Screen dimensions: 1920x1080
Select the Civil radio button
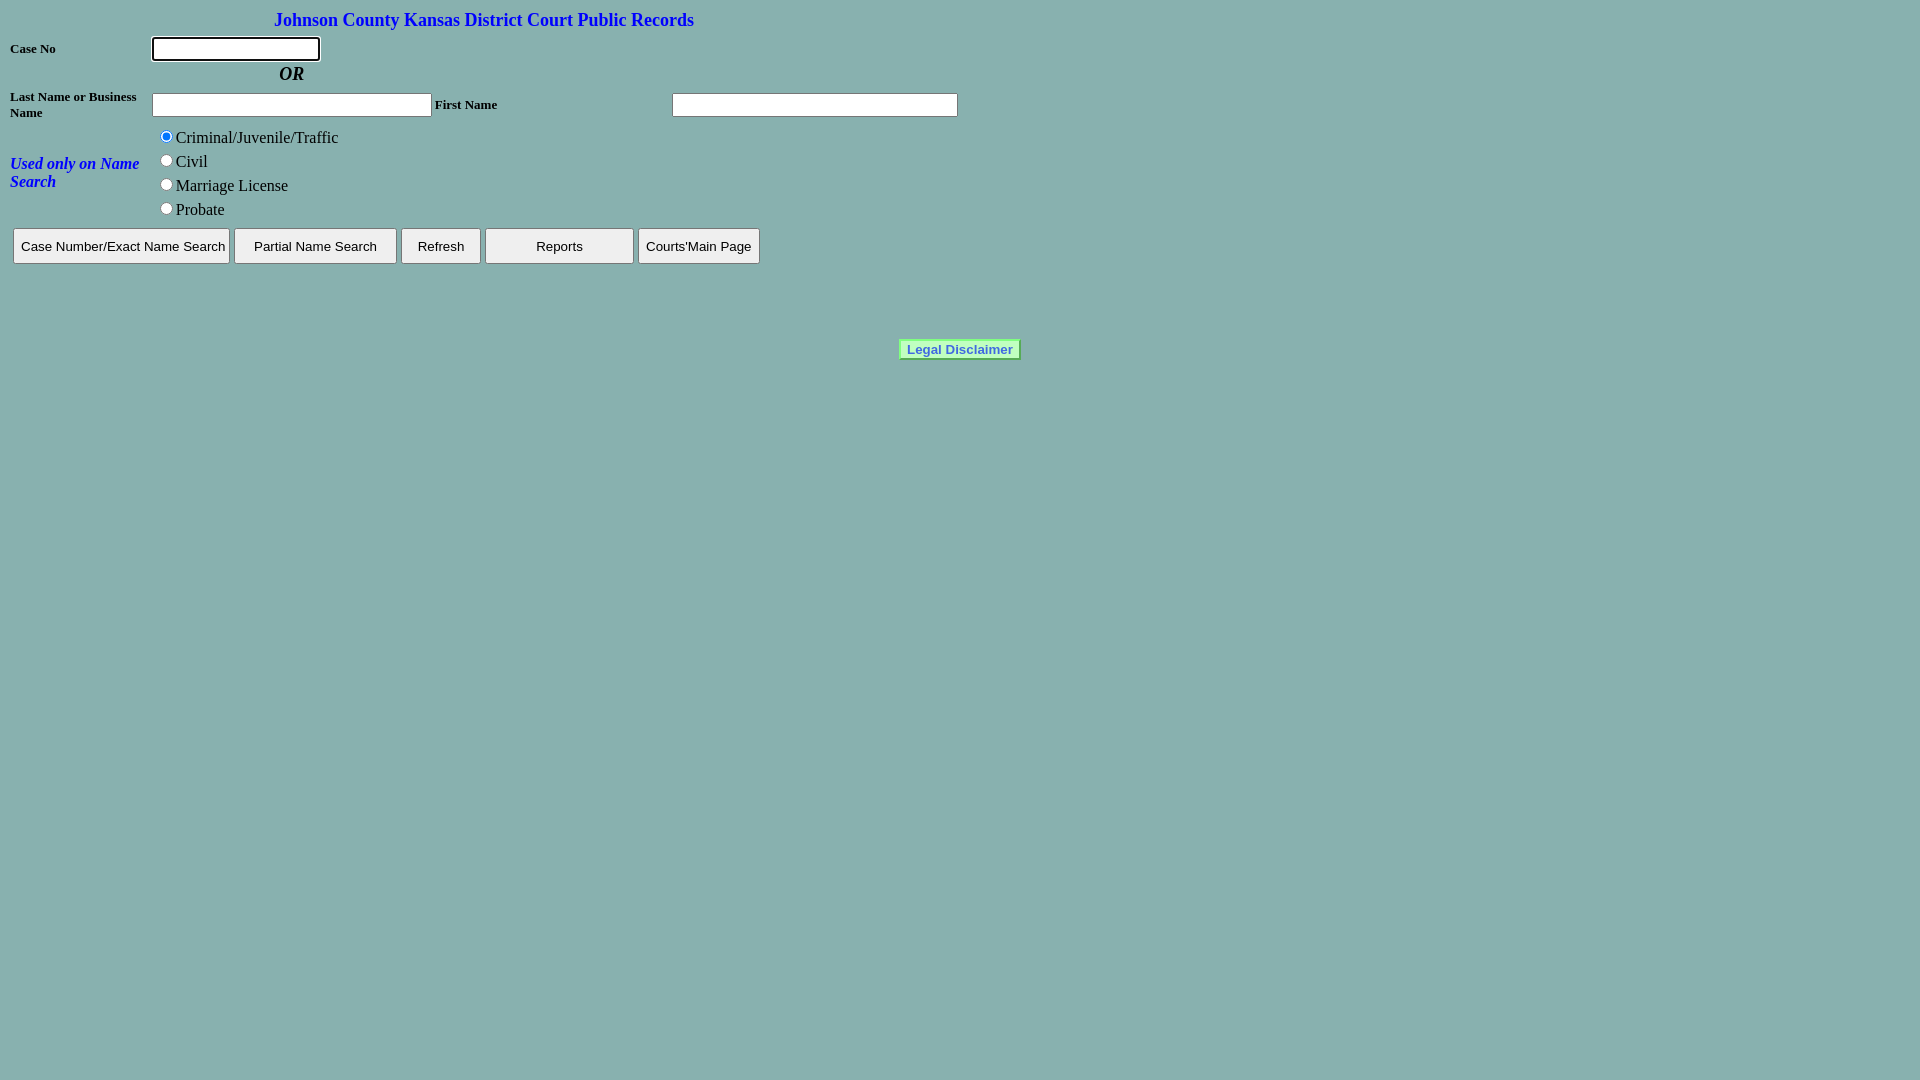point(165,160)
